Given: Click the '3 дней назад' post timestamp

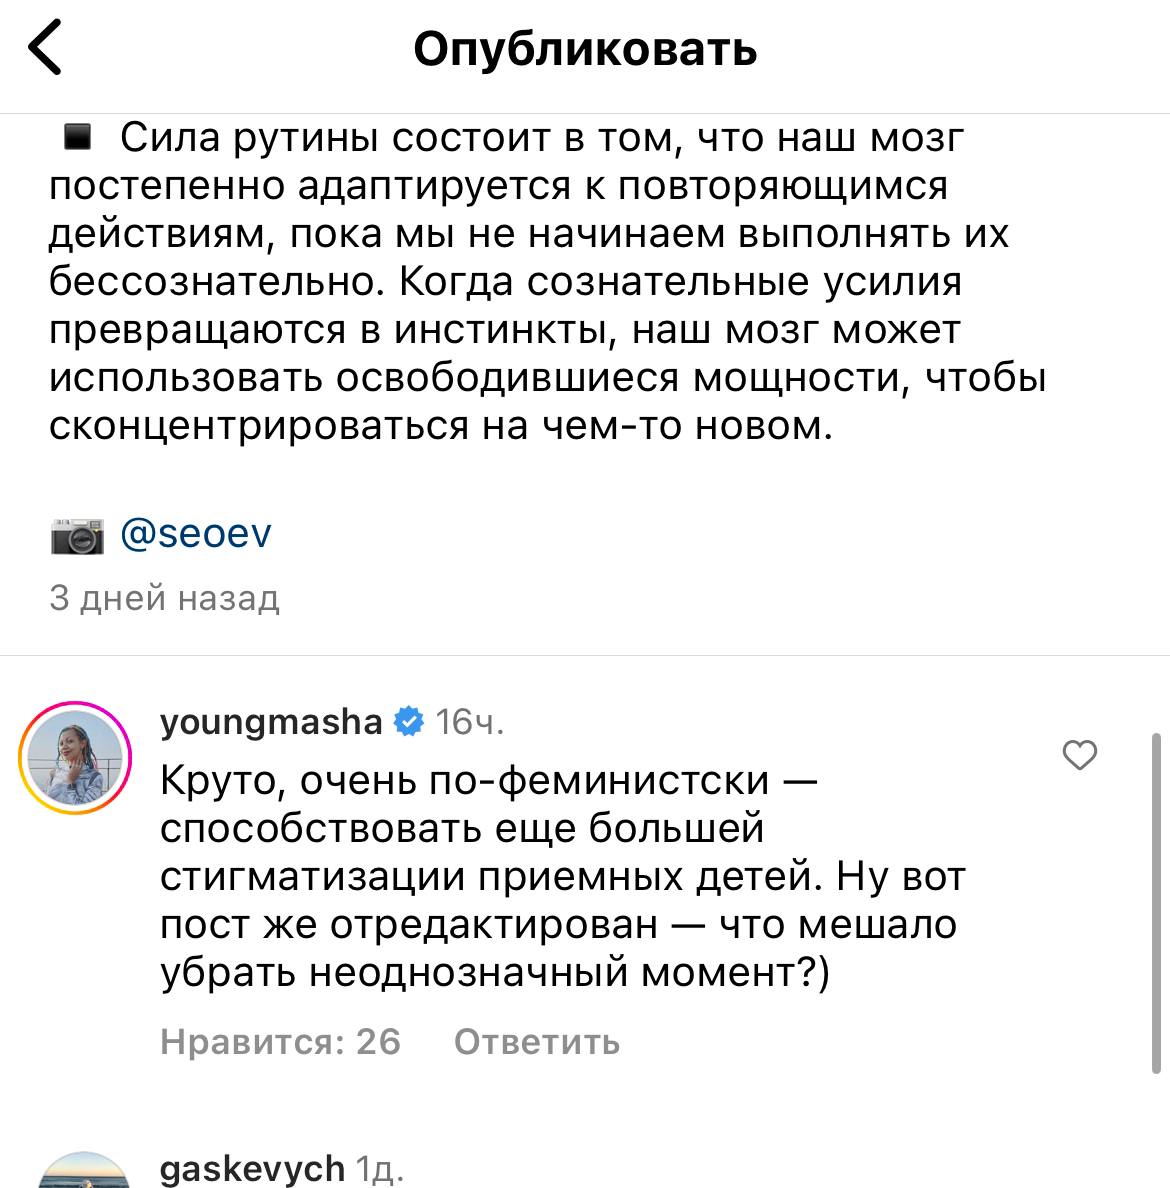Looking at the screenshot, I should pyautogui.click(x=164, y=598).
